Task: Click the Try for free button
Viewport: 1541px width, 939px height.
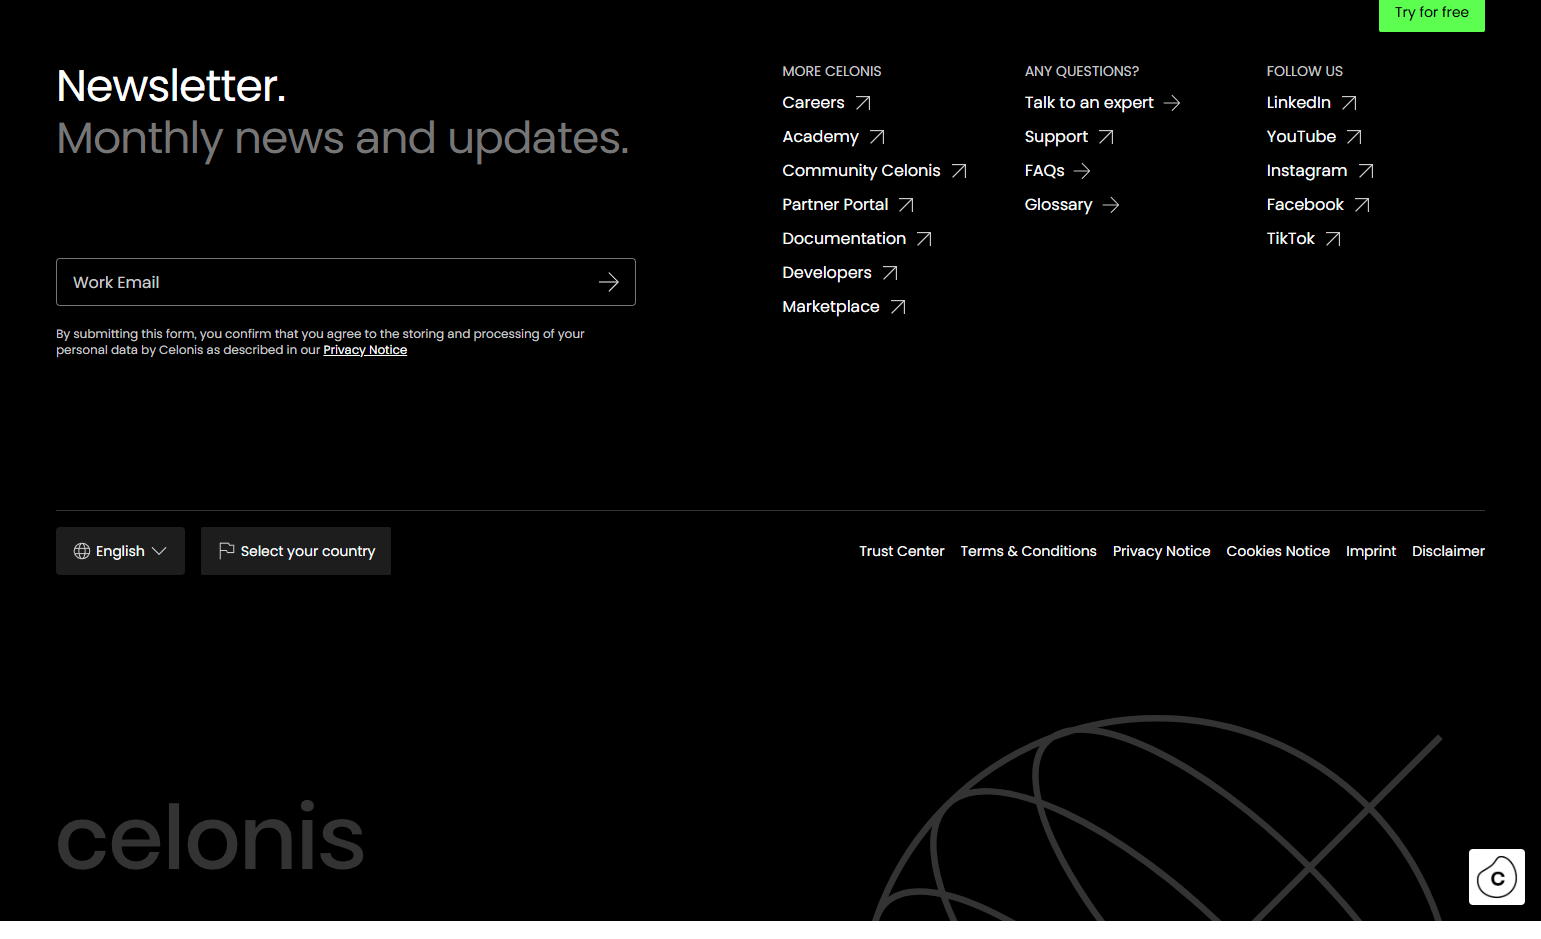Action: coord(1431,12)
